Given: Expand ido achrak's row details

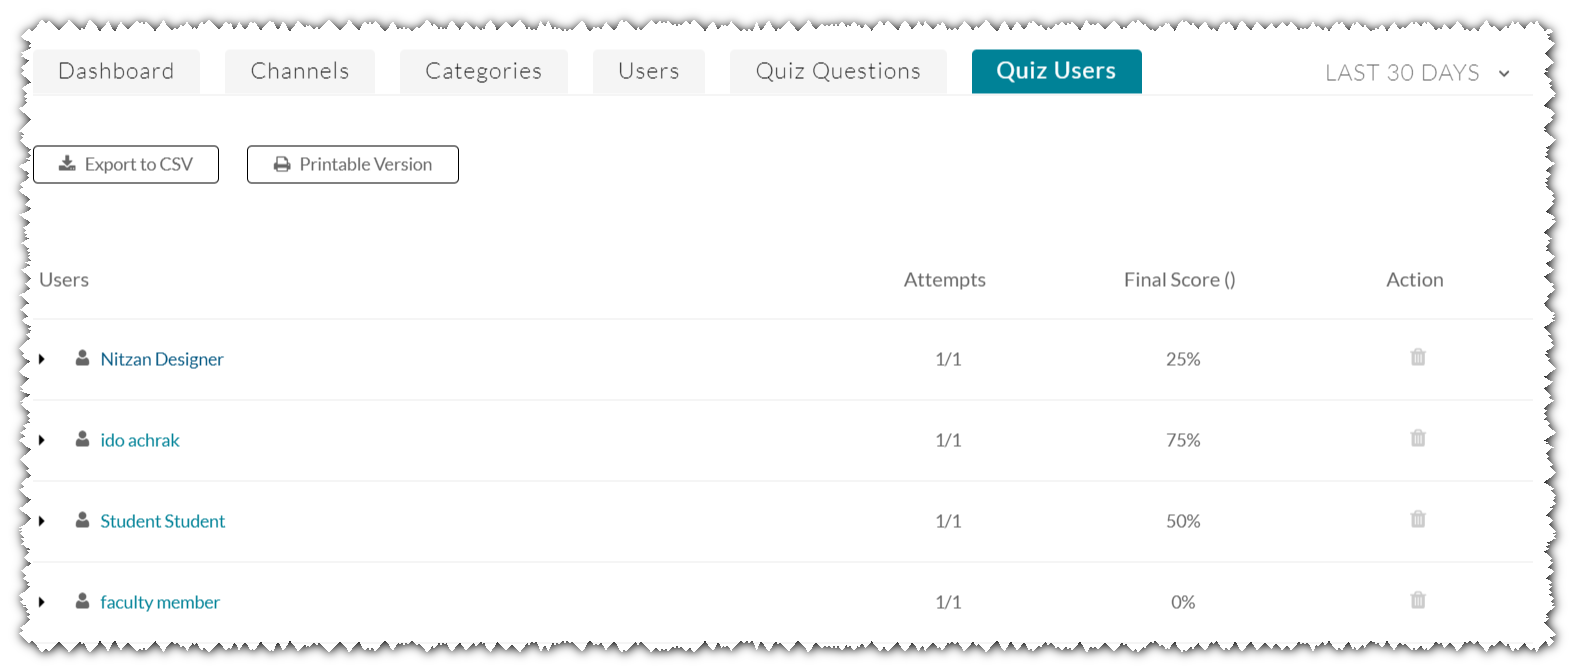Looking at the screenshot, I should (x=42, y=439).
